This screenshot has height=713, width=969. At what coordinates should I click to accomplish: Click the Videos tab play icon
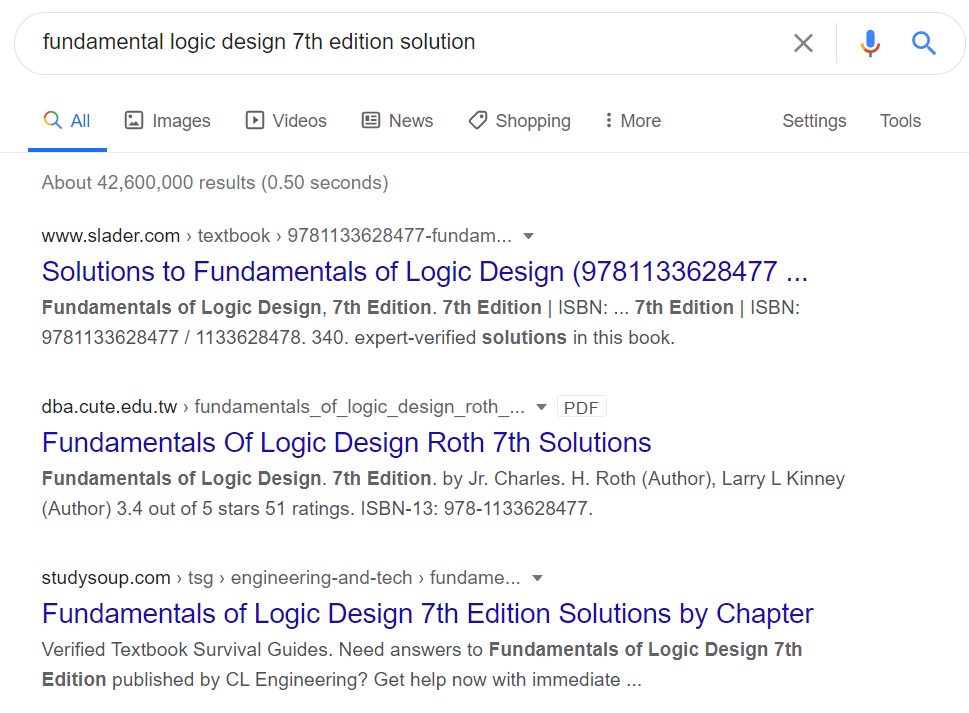pyautogui.click(x=255, y=120)
